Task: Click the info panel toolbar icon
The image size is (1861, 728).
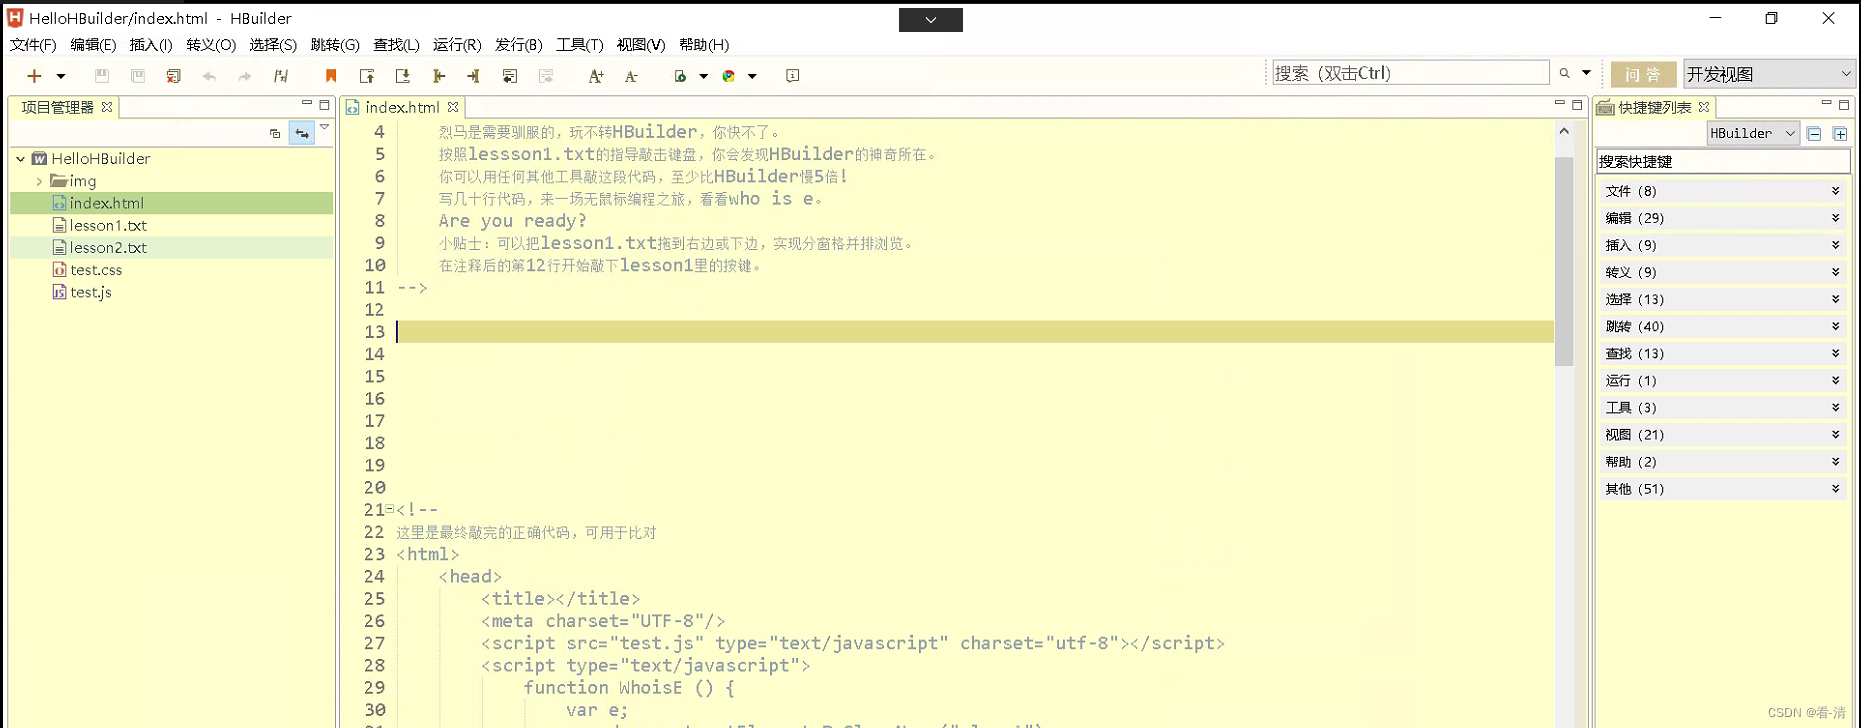Action: click(x=793, y=76)
